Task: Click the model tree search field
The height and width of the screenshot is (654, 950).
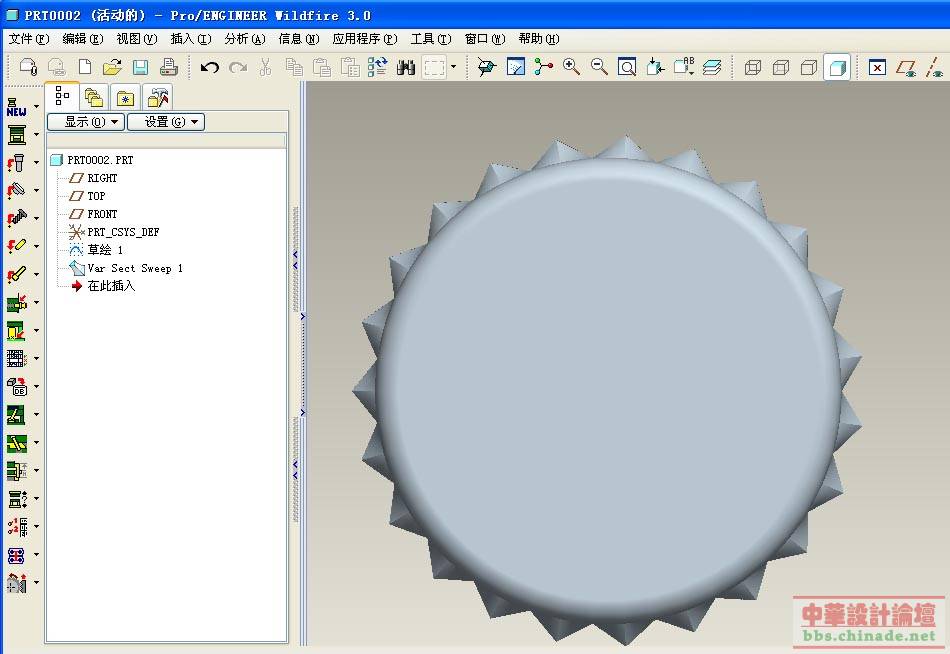Action: [167, 141]
